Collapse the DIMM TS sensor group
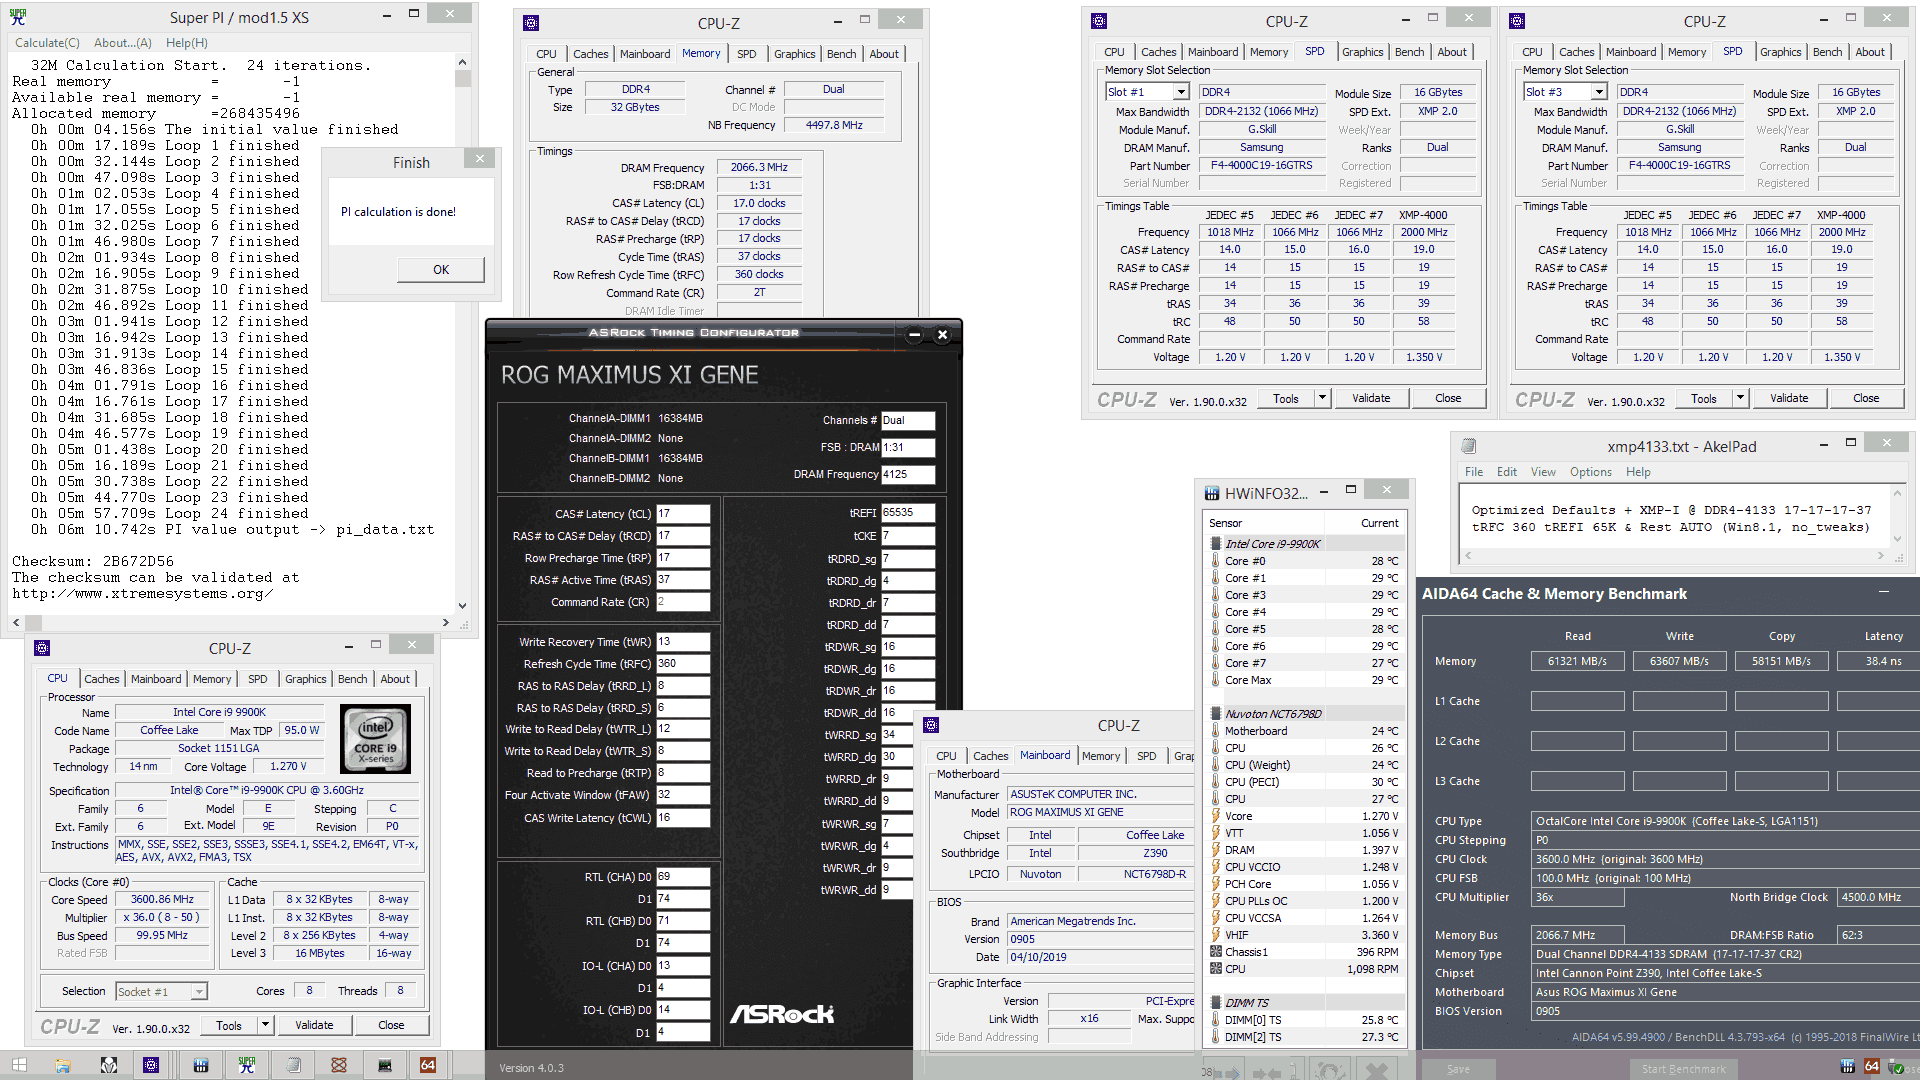 tap(1216, 1003)
